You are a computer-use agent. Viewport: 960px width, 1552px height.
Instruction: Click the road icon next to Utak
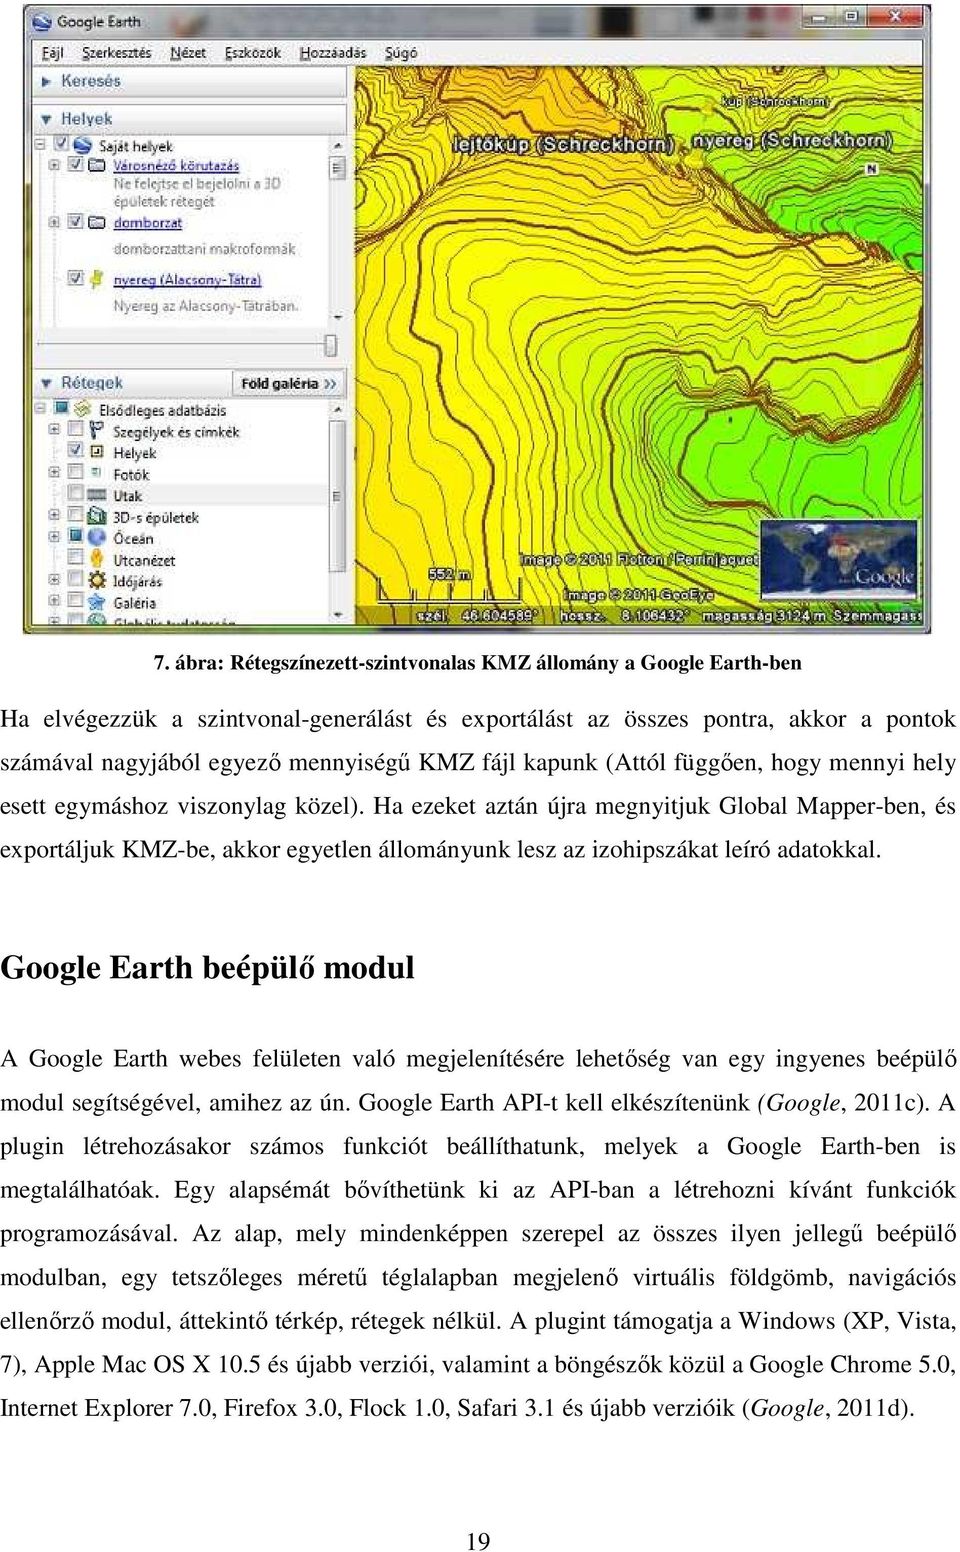pyautogui.click(x=97, y=495)
